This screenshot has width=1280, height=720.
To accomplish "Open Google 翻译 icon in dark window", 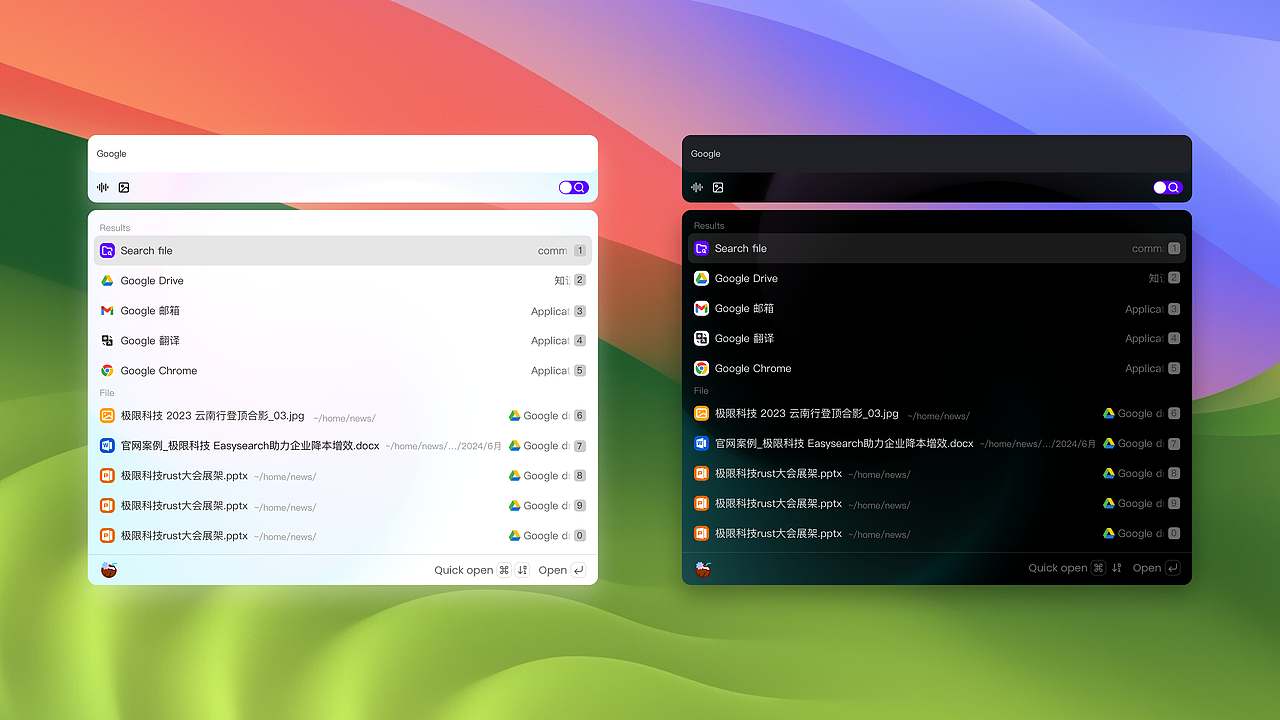I will [701, 339].
